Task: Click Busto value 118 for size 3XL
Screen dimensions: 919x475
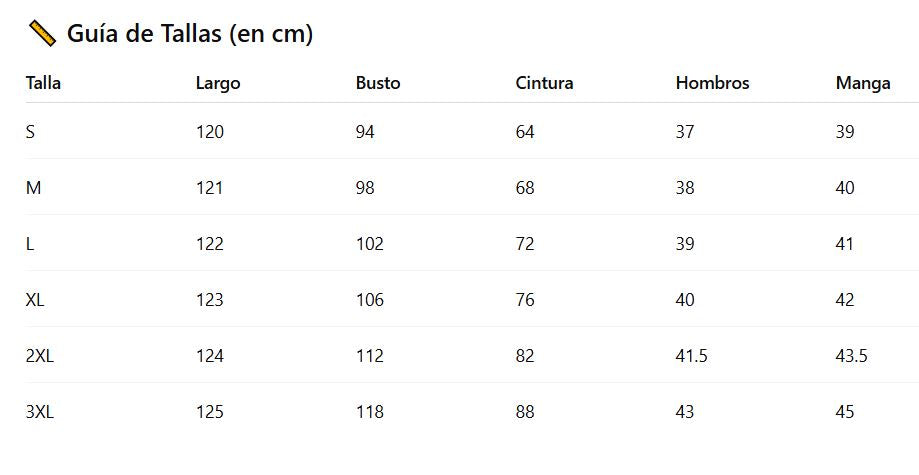Action: pos(370,411)
